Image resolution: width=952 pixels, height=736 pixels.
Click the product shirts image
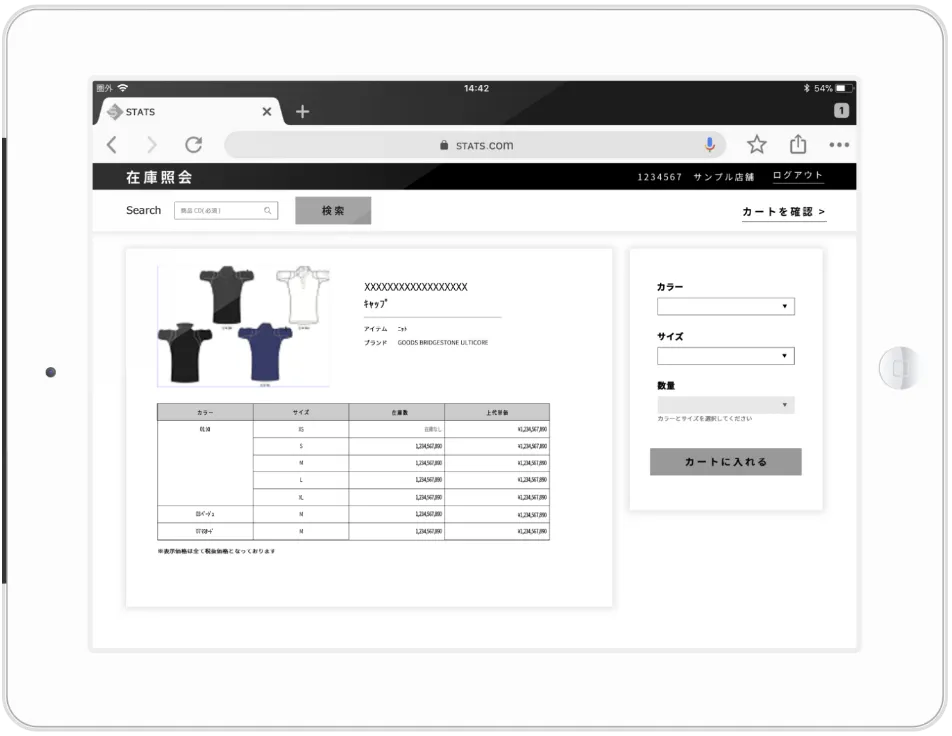[243, 325]
